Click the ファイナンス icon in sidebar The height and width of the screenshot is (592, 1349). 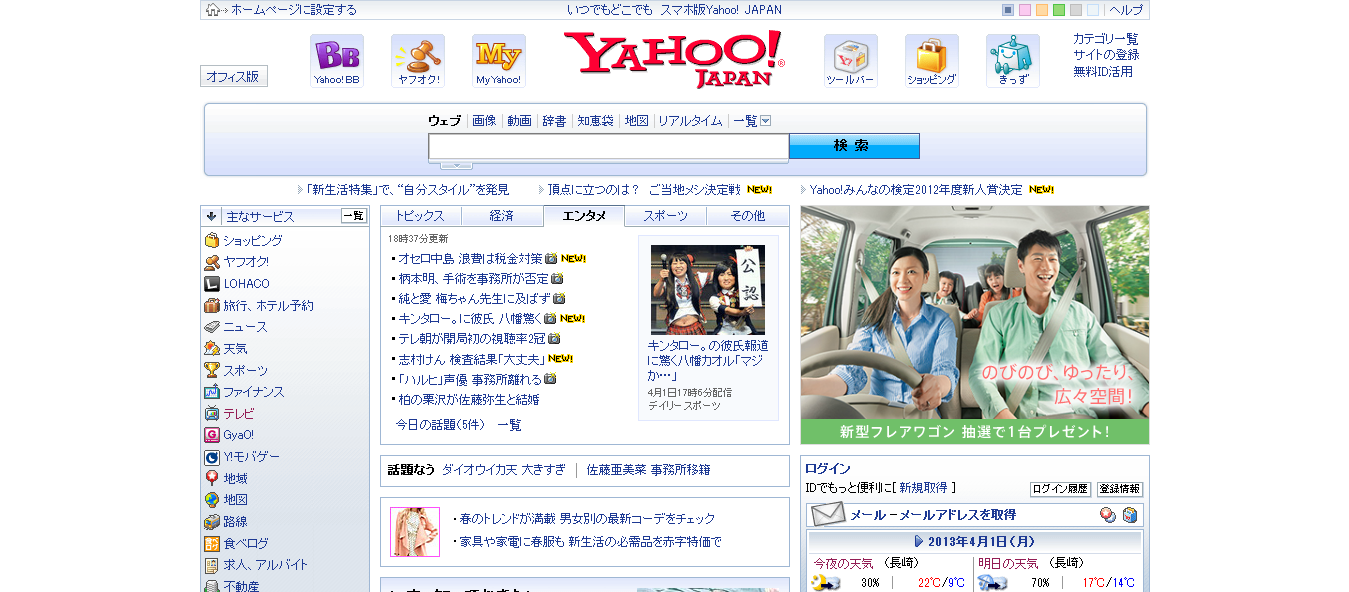point(212,392)
